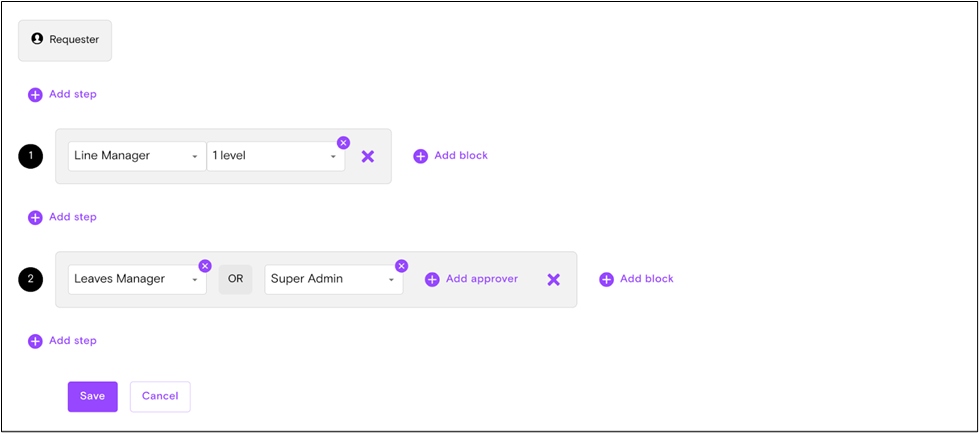979x433 pixels.
Task: Remove the step 2 approver block
Action: [x=553, y=279]
